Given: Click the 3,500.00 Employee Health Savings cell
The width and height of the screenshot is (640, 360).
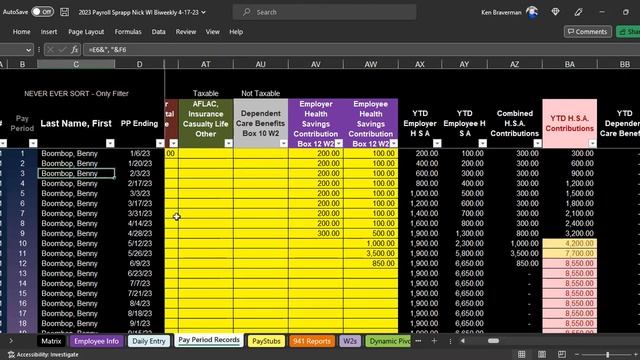Looking at the screenshot, I should [x=371, y=253].
